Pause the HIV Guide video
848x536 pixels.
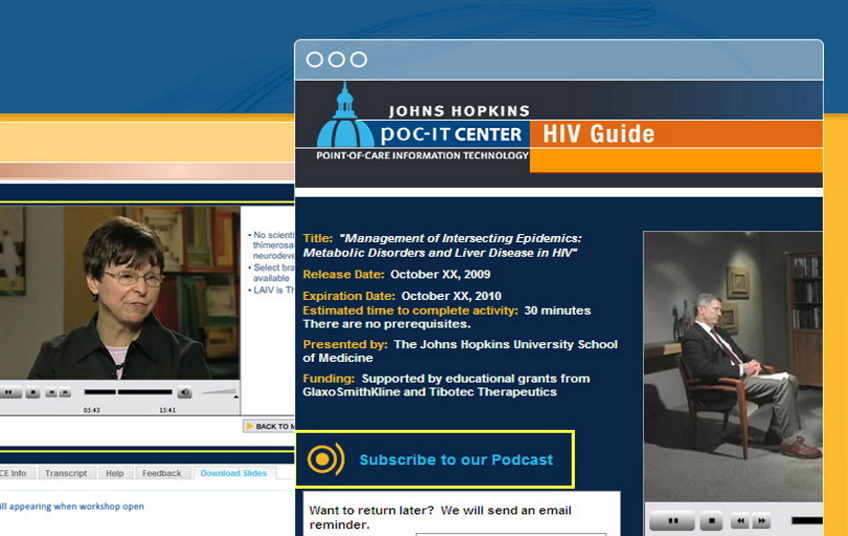tap(672, 521)
